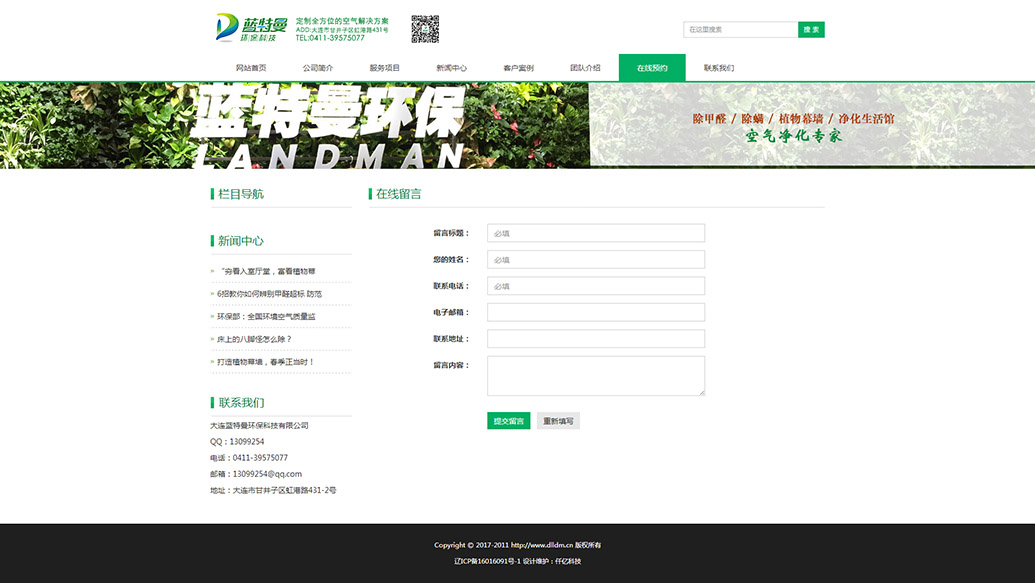Focus the 您的姓名 text field
The width and height of the screenshot is (1035, 583).
click(x=595, y=260)
